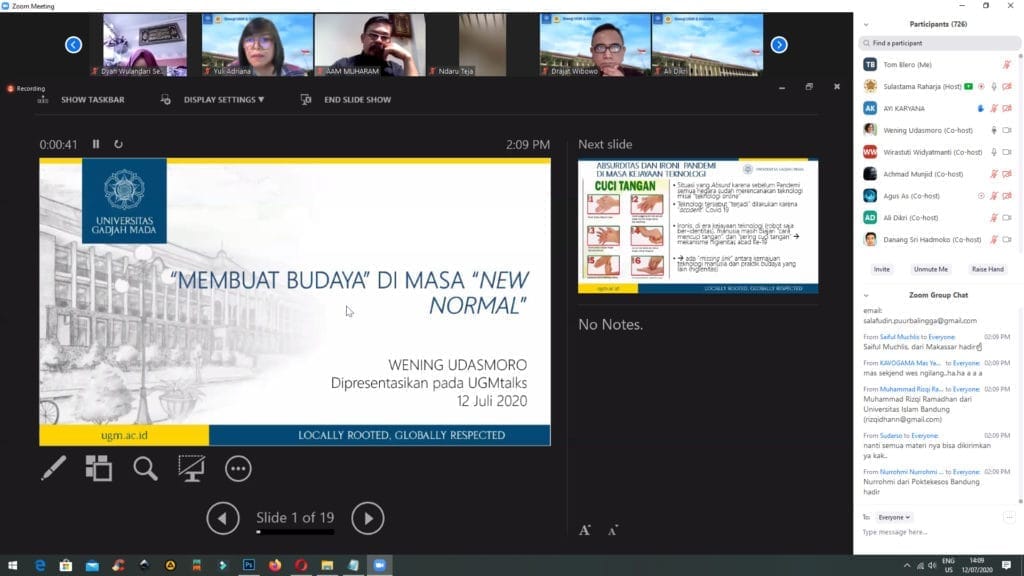Viewport: 1024px width, 576px height.
Task: Click Show Taskbar in presenter view
Action: click(92, 100)
